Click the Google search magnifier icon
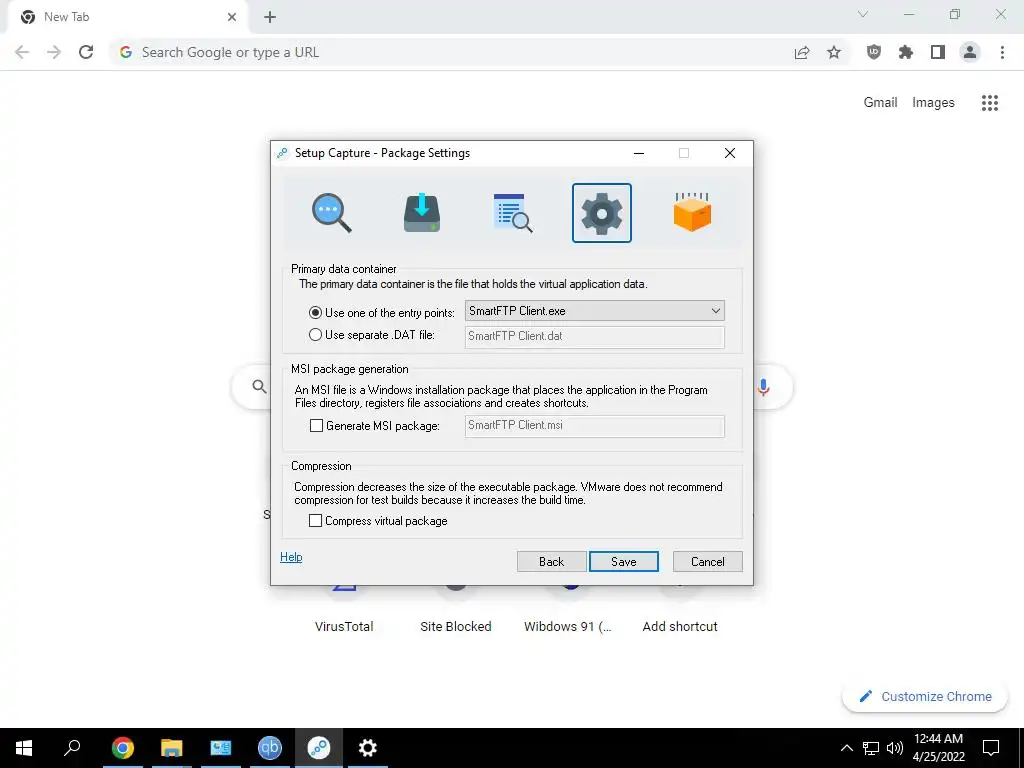The image size is (1024, 768). coord(259,387)
